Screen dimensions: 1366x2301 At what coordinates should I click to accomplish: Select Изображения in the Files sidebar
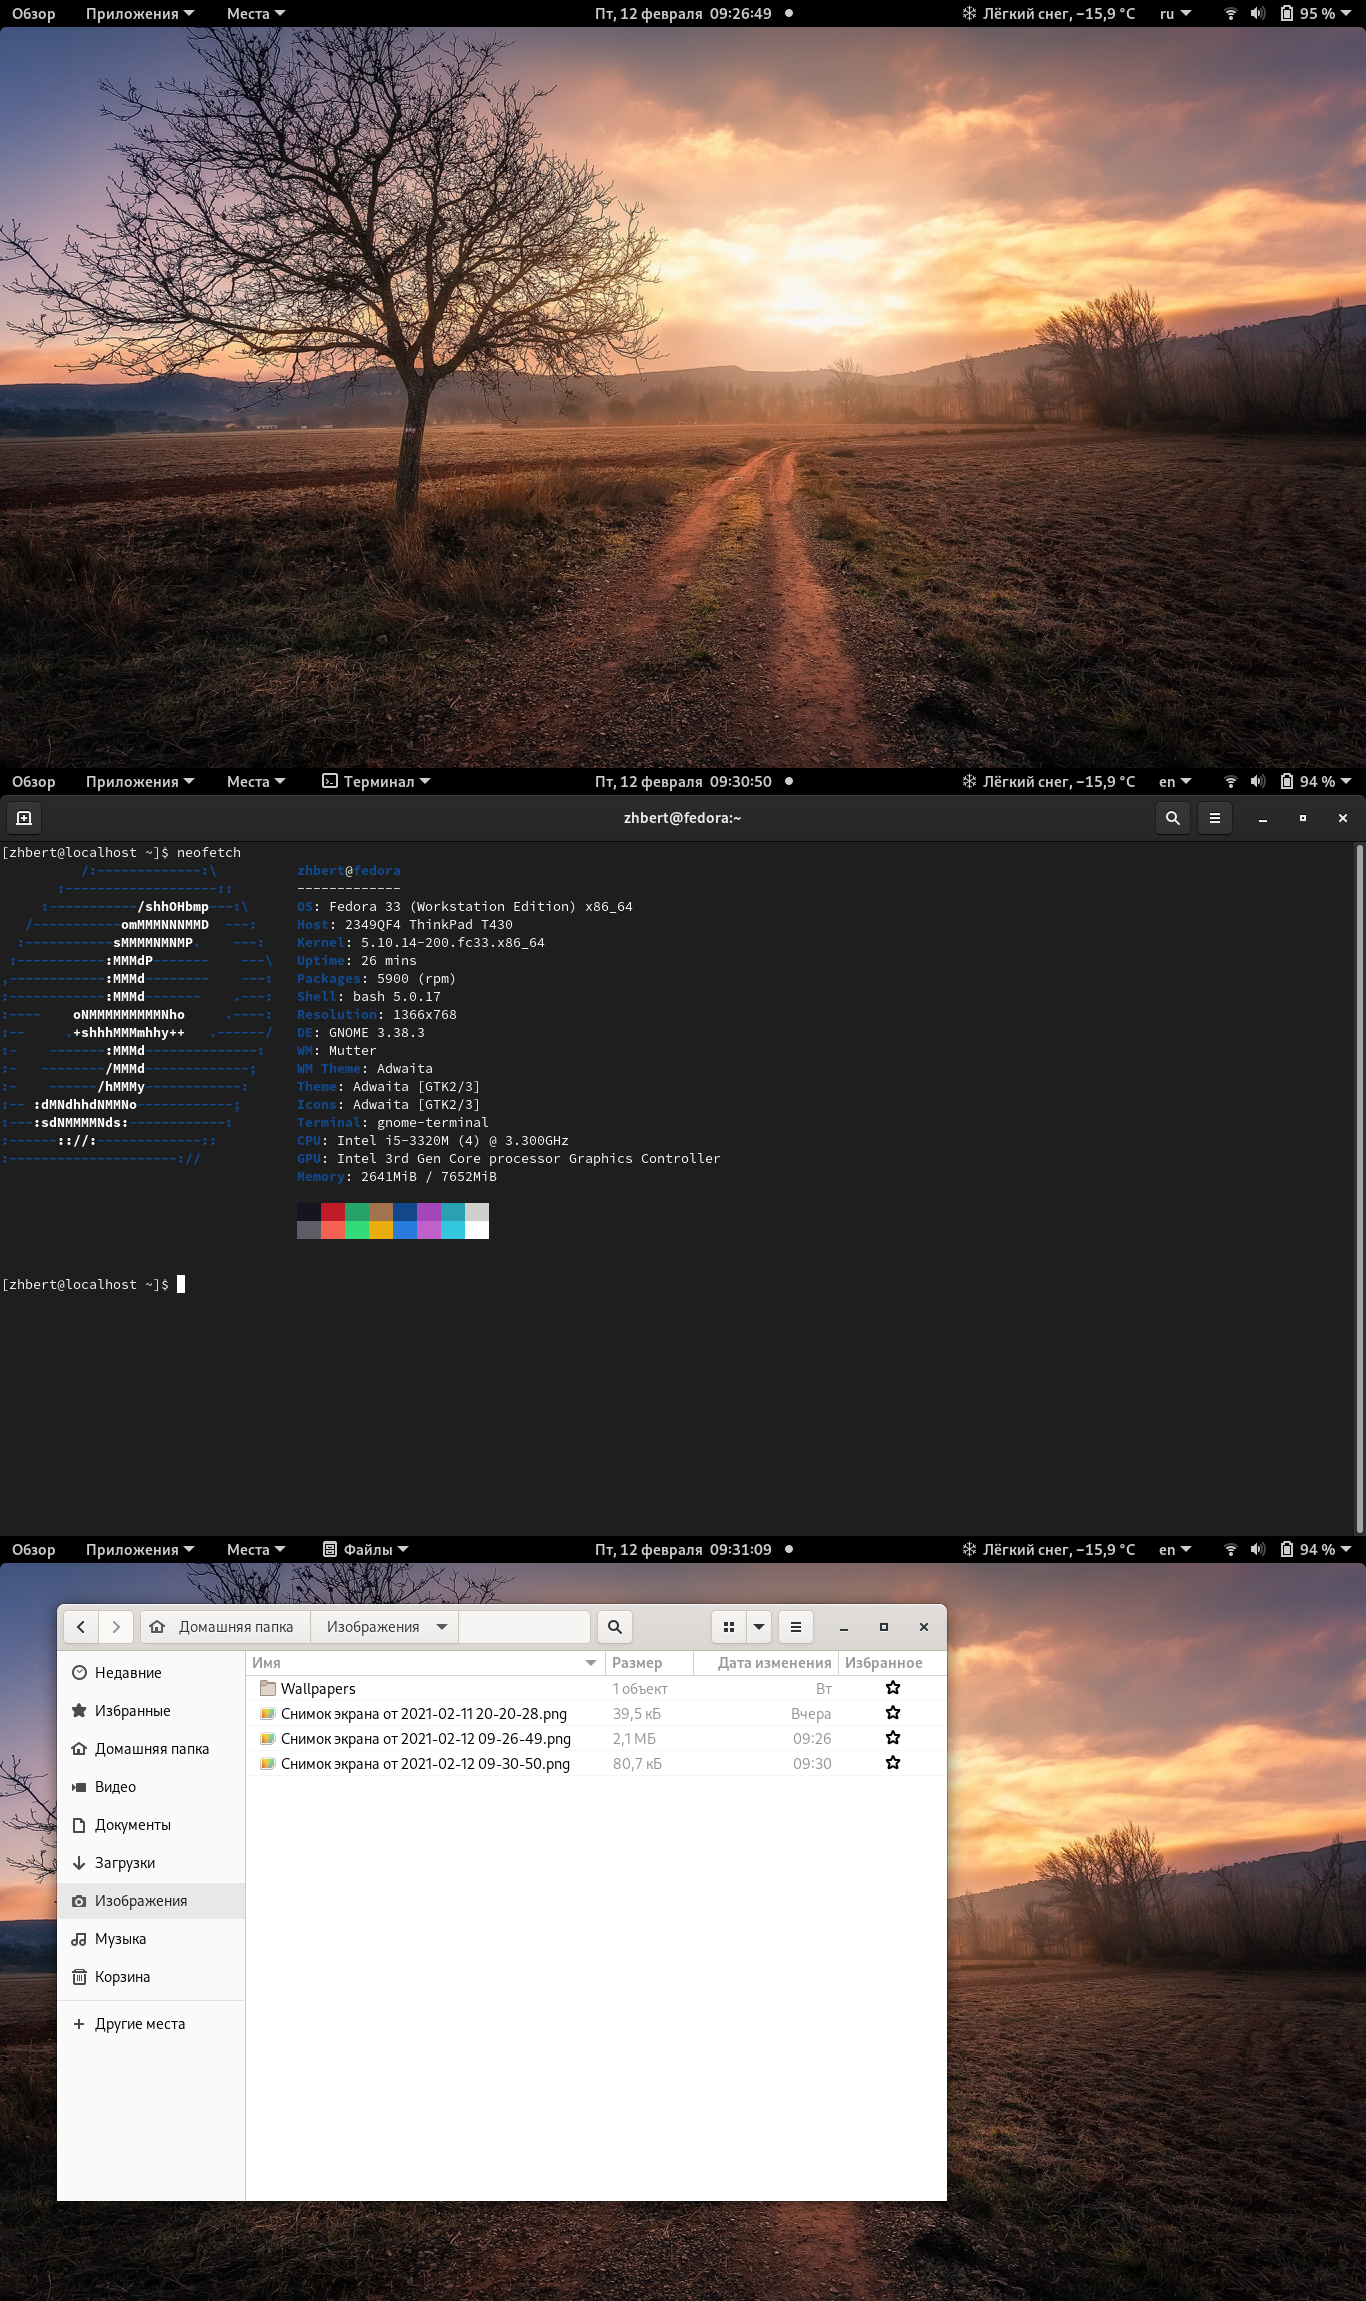[x=151, y=1901]
